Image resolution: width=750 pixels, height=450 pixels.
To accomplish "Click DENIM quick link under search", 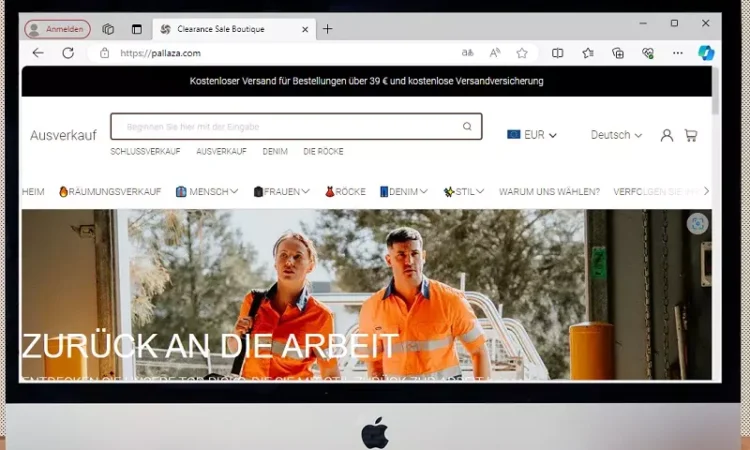I will (x=275, y=152).
